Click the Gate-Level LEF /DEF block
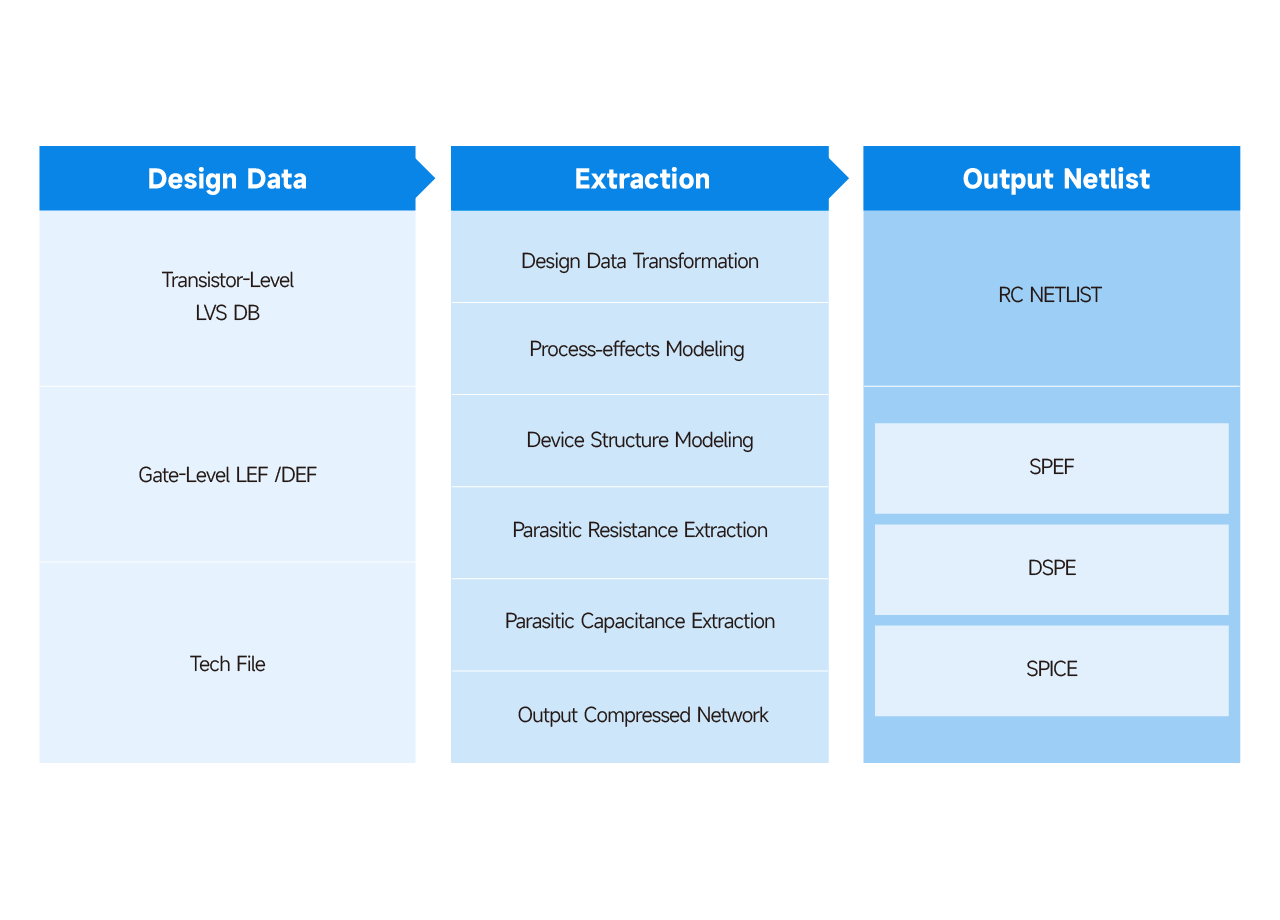The image size is (1280, 920). (x=227, y=475)
